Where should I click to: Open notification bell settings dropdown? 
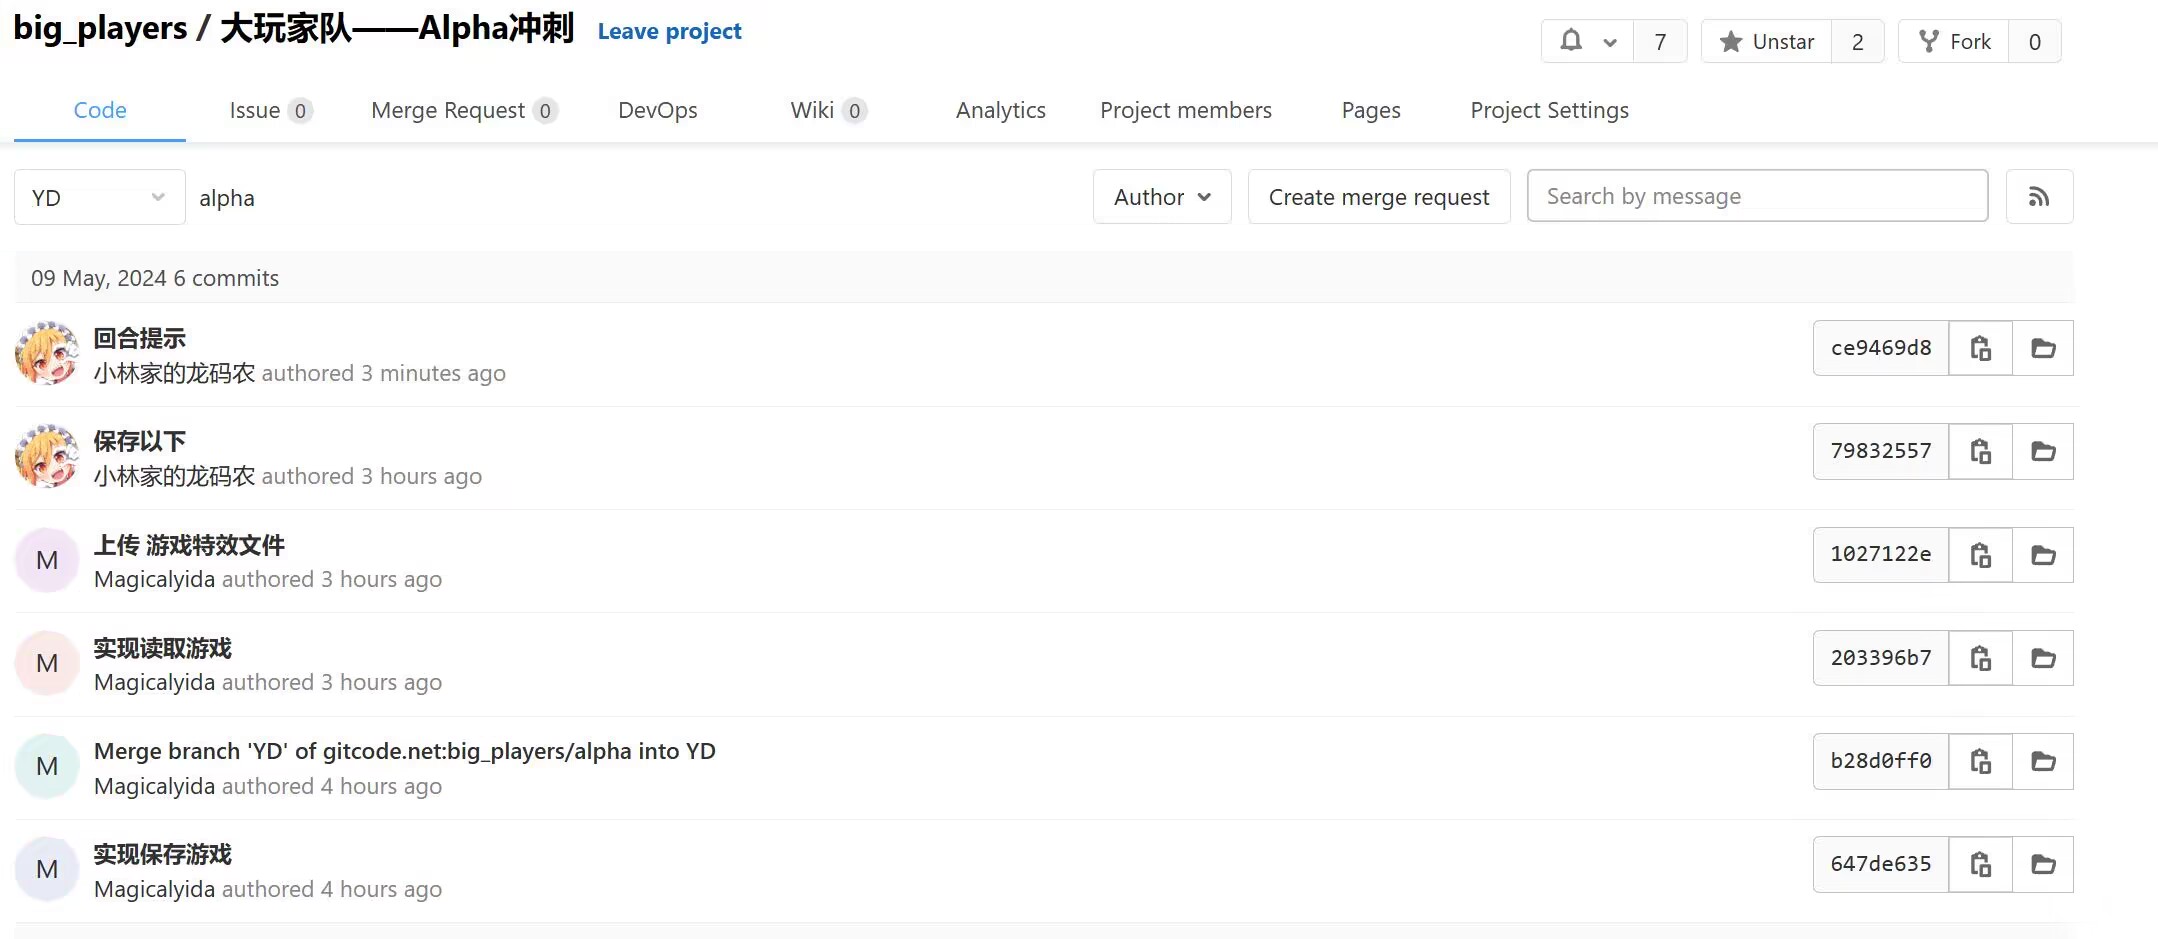[1588, 41]
